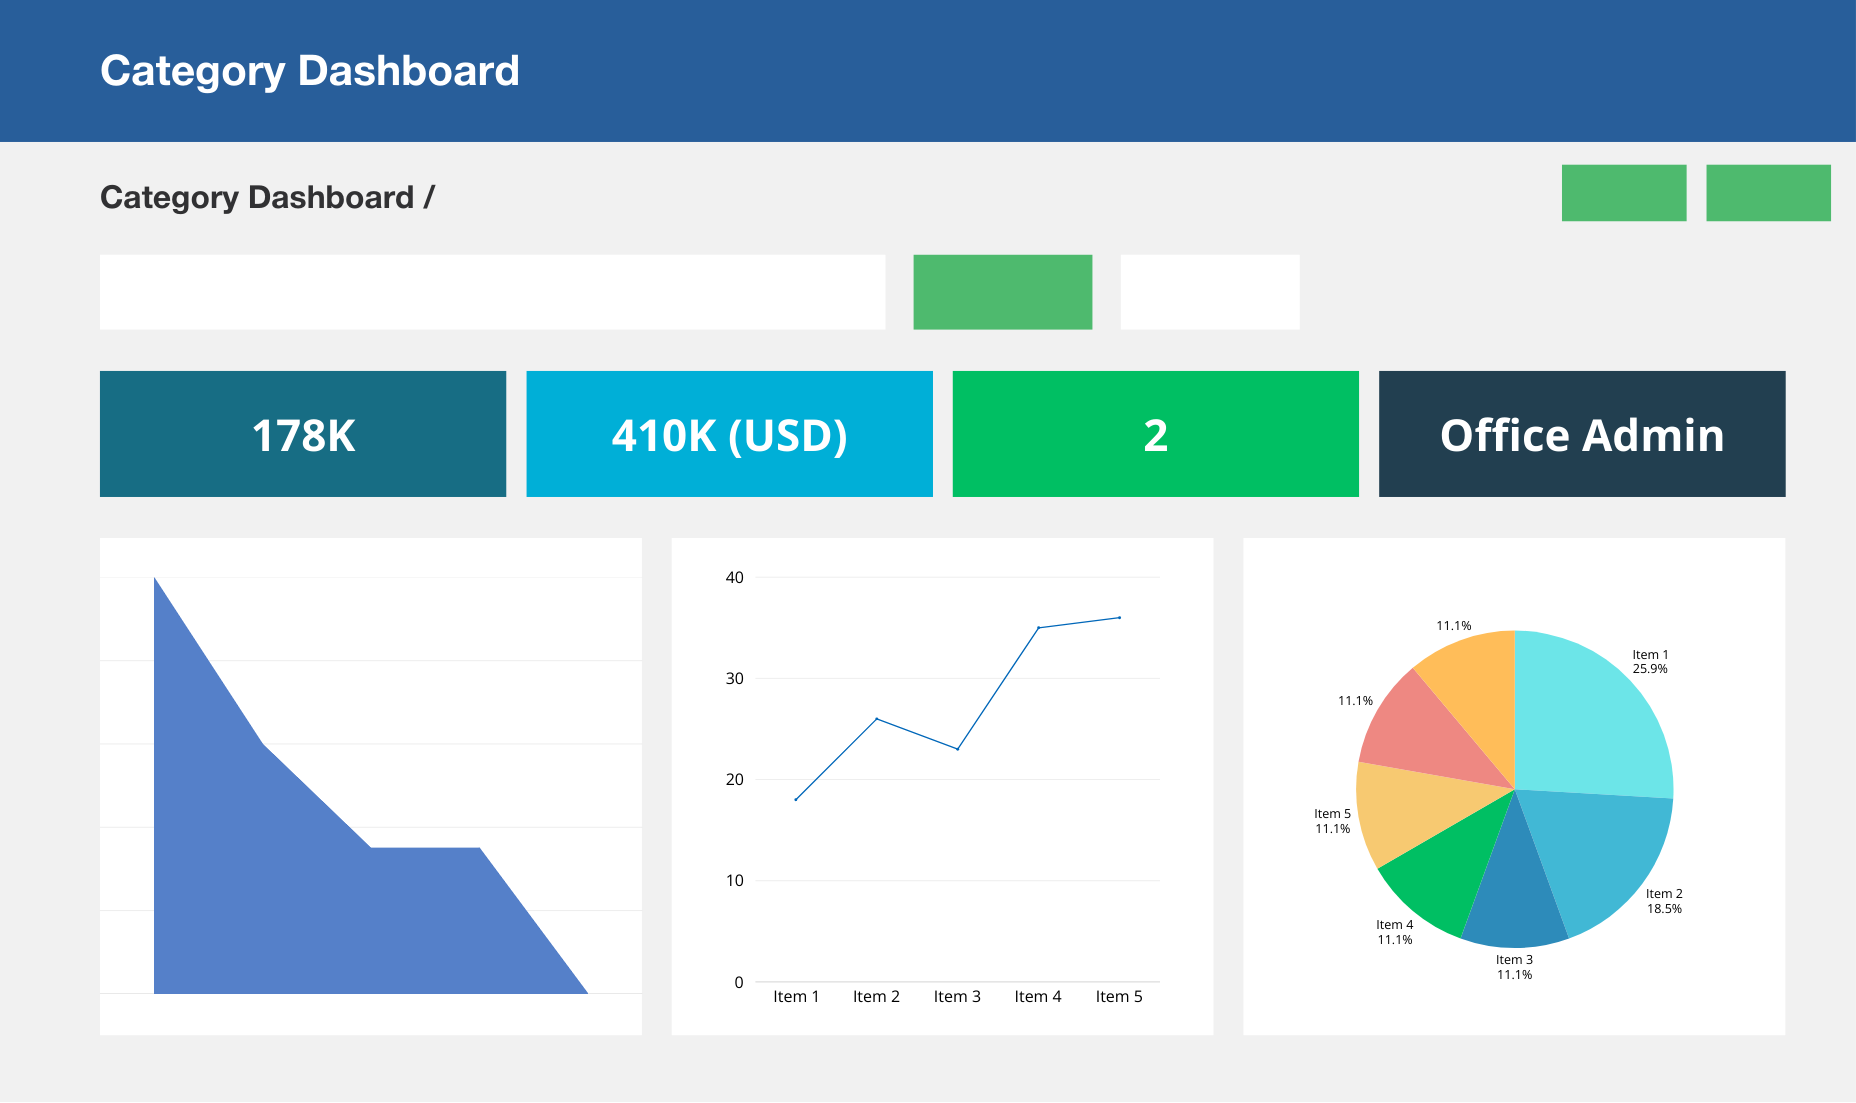
Task: Click the last green button at top right
Action: click(1768, 193)
